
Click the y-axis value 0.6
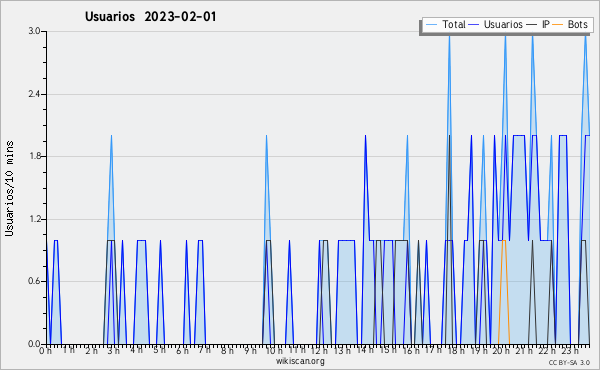pyautogui.click(x=34, y=281)
